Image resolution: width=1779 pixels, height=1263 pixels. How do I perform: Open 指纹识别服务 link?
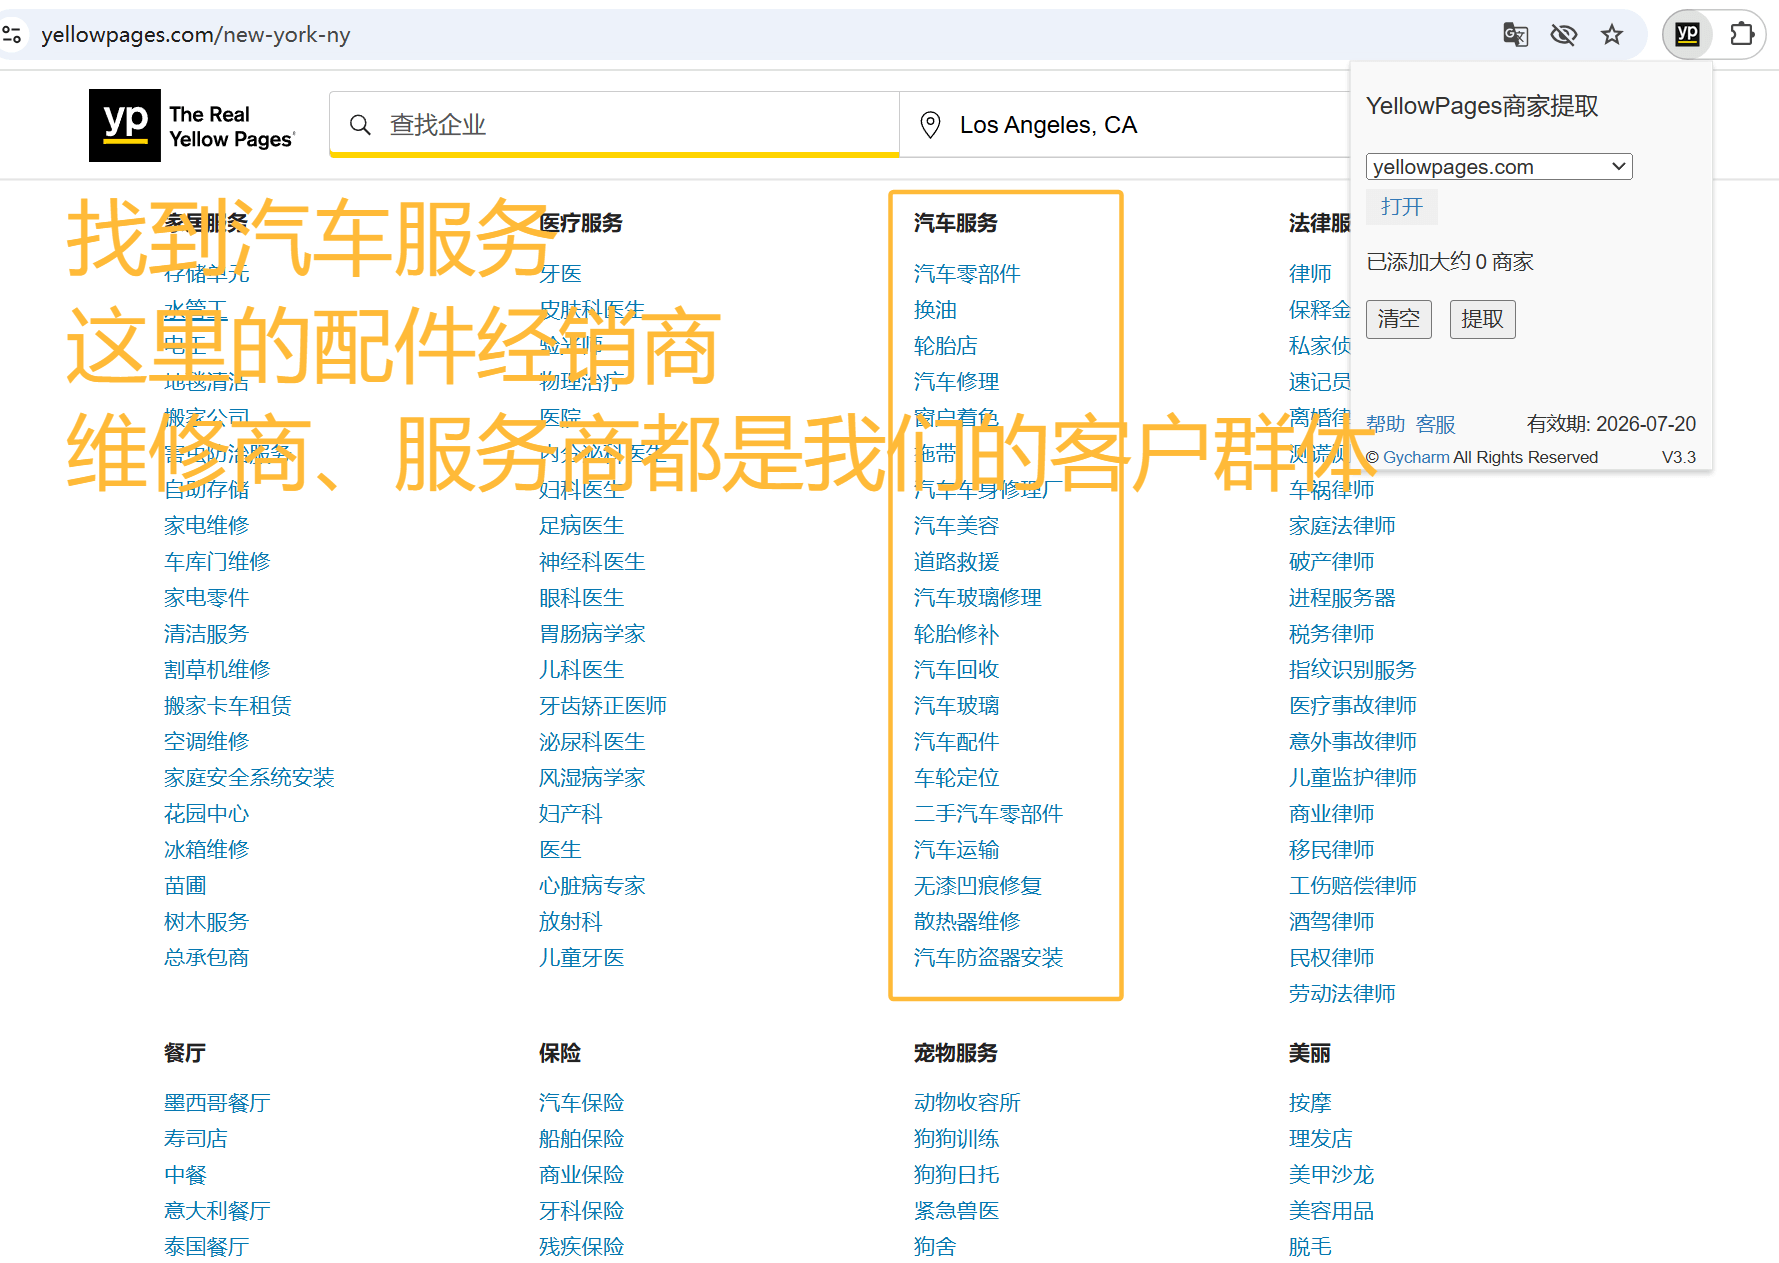[1353, 670]
